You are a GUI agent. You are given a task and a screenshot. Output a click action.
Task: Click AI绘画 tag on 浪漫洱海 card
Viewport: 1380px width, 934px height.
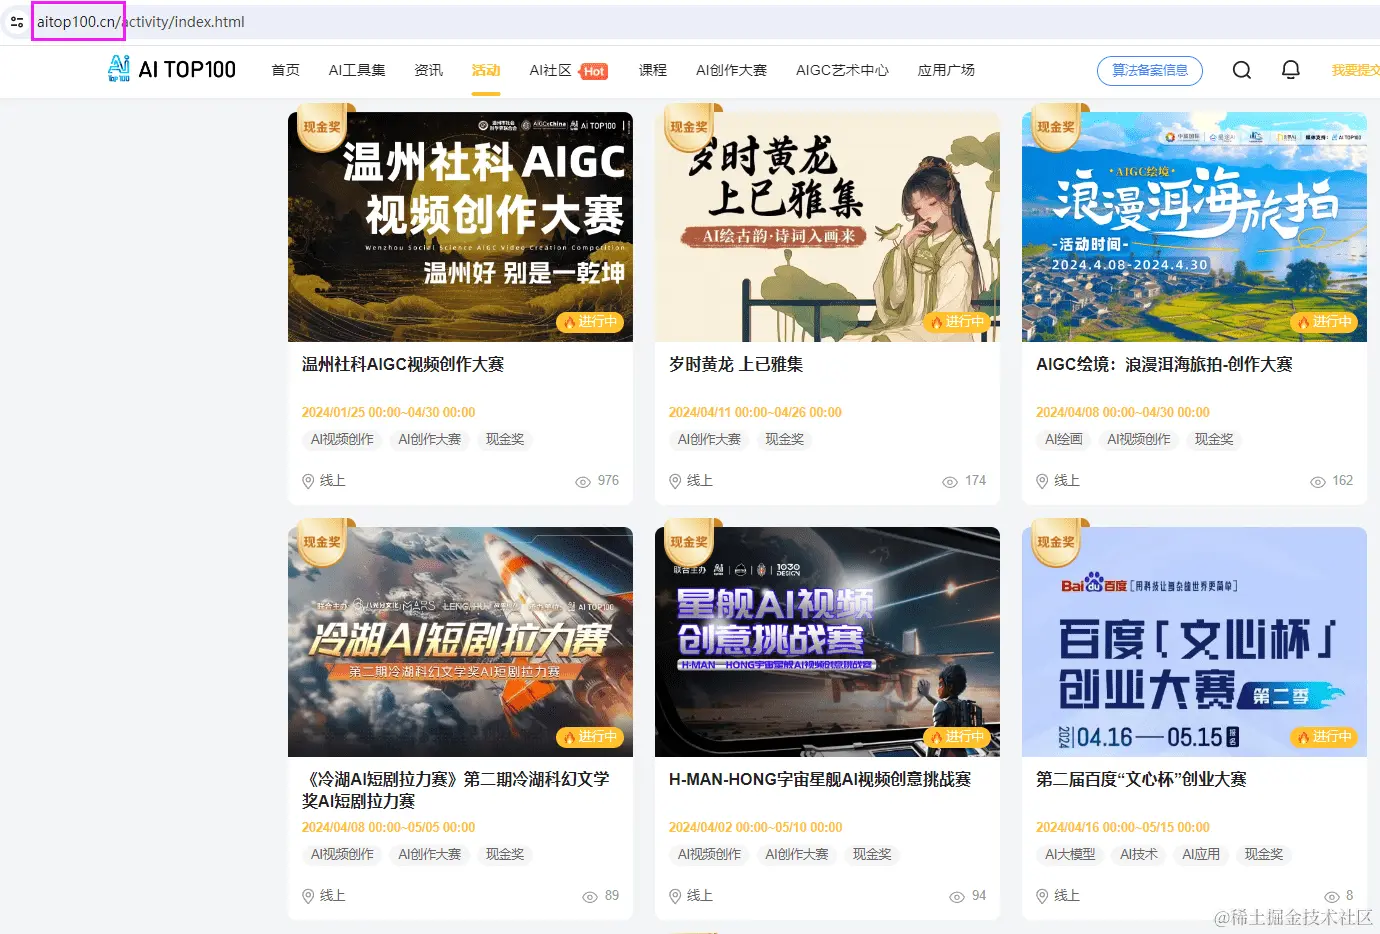[1064, 439]
